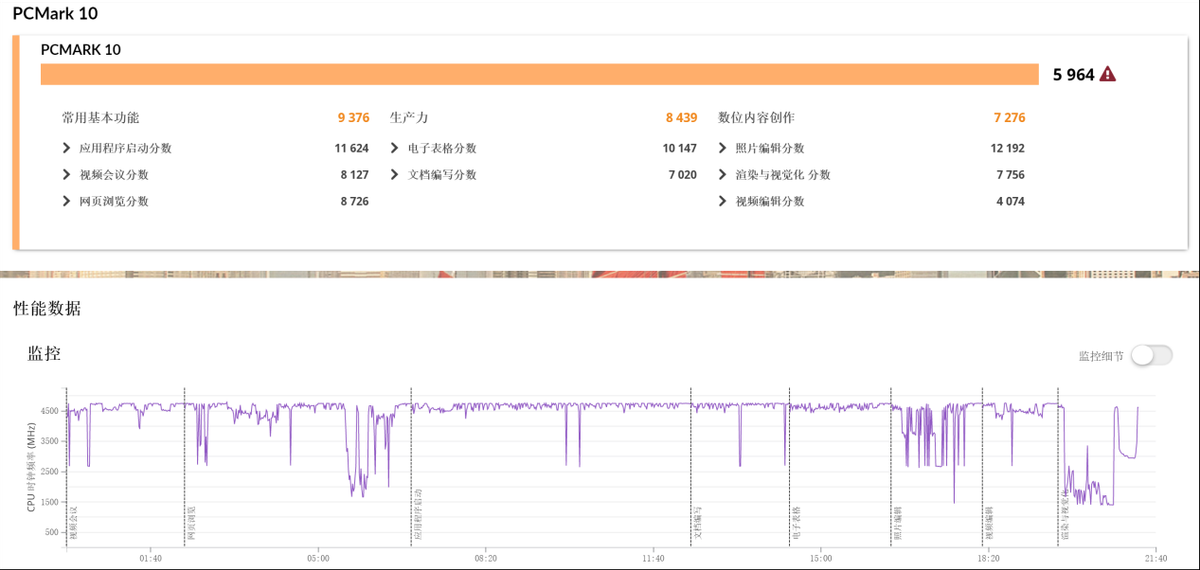Click the 8 127 video conferencing value
1200x570 pixels.
[x=355, y=175]
